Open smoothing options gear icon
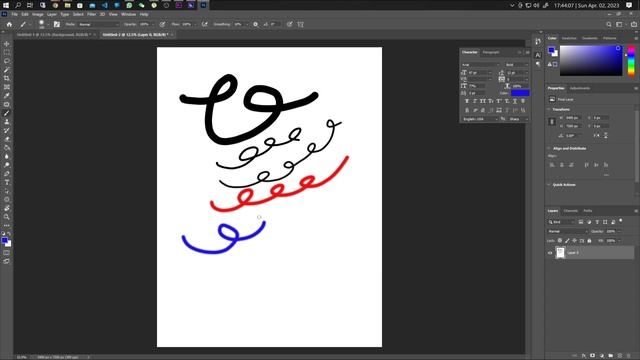The width and height of the screenshot is (640, 360). [256, 24]
